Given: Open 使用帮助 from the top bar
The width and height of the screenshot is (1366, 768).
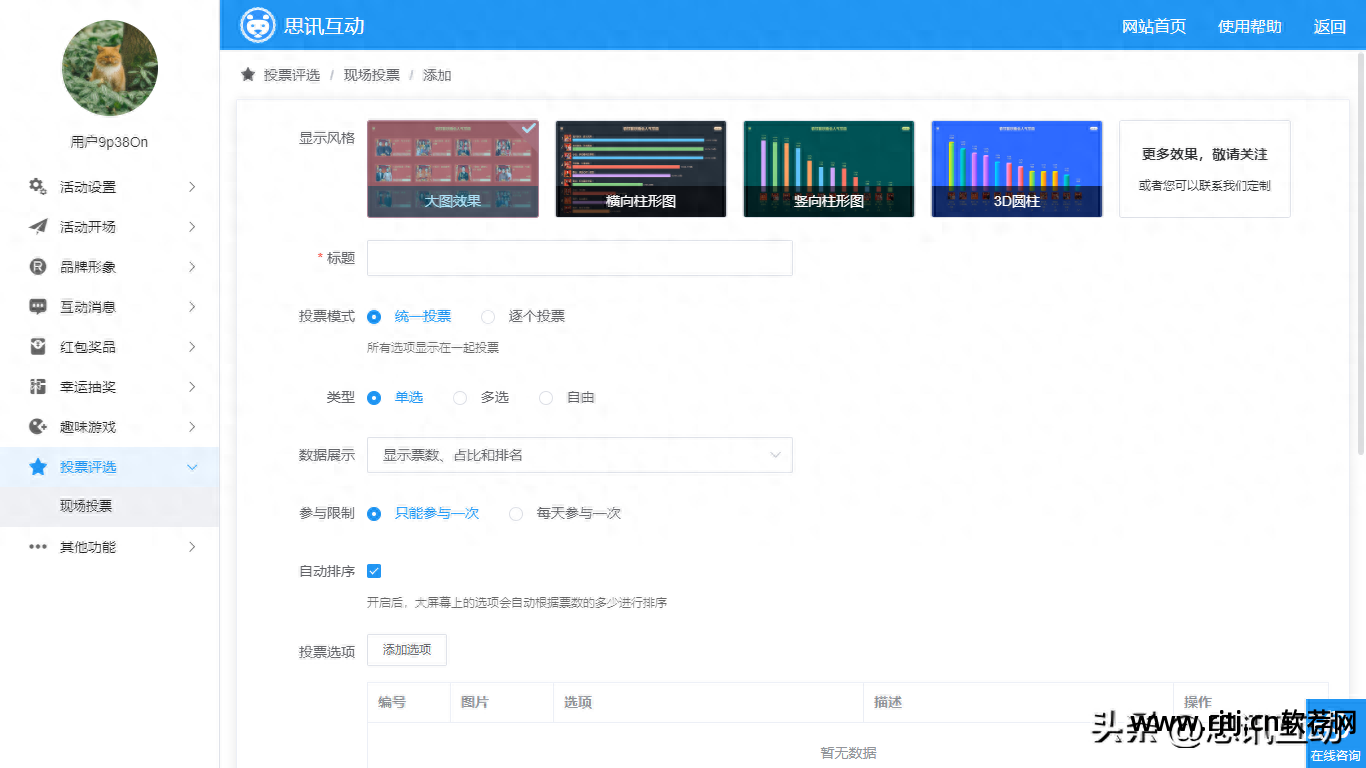Looking at the screenshot, I should click(1249, 28).
